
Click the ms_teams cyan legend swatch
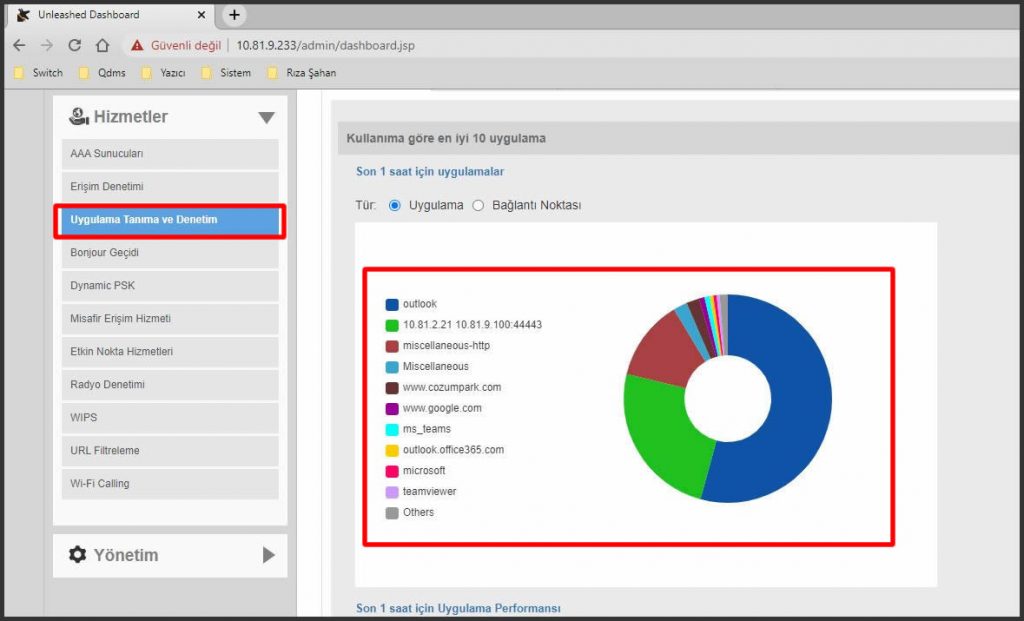(x=392, y=430)
